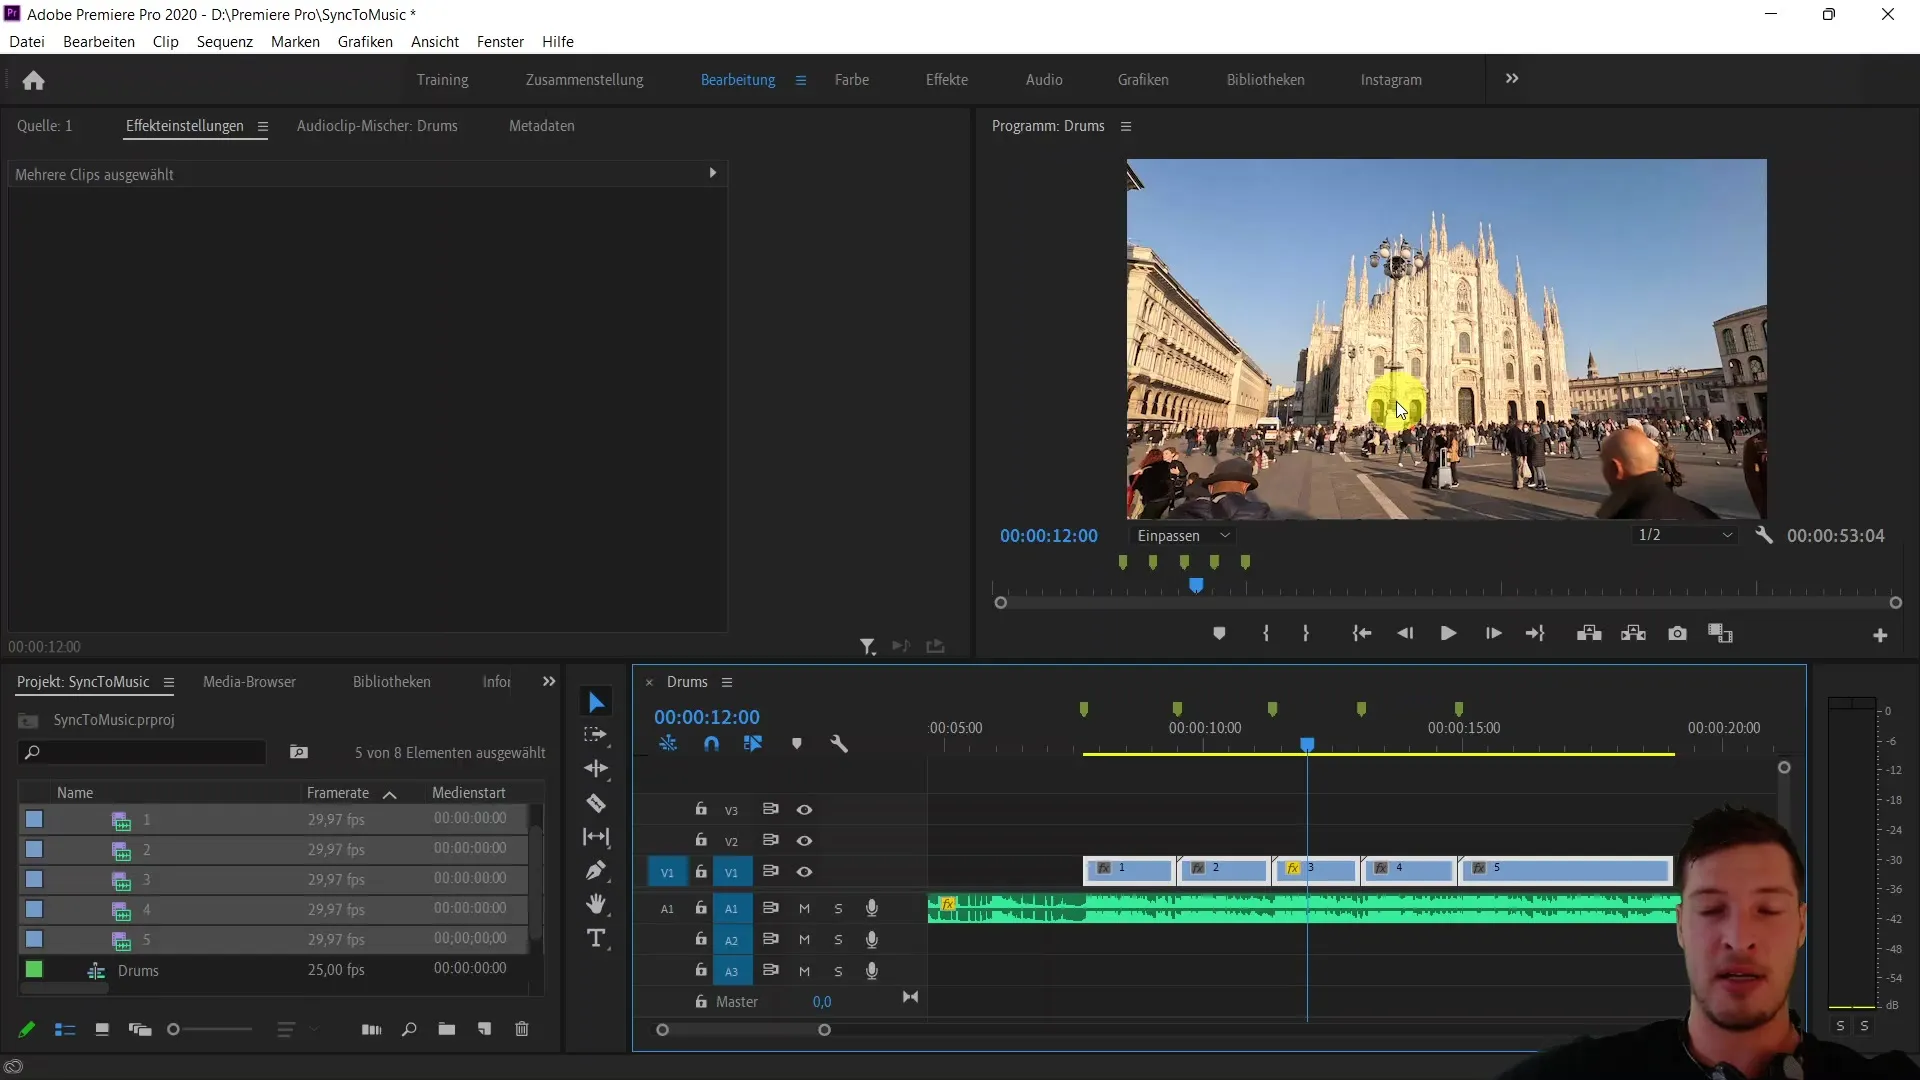
Task: Click the Home icon
Action: 33,80
